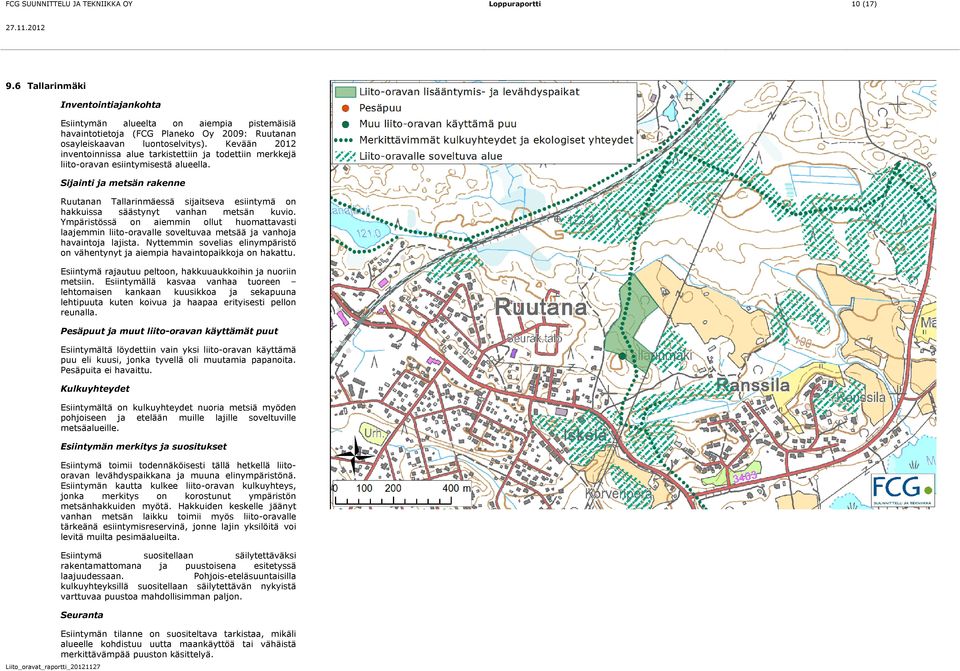Click the header text FCG SUUNNITTELU JA TEKNIIKKA OY
960x671 pixels.
click(x=69, y=4)
